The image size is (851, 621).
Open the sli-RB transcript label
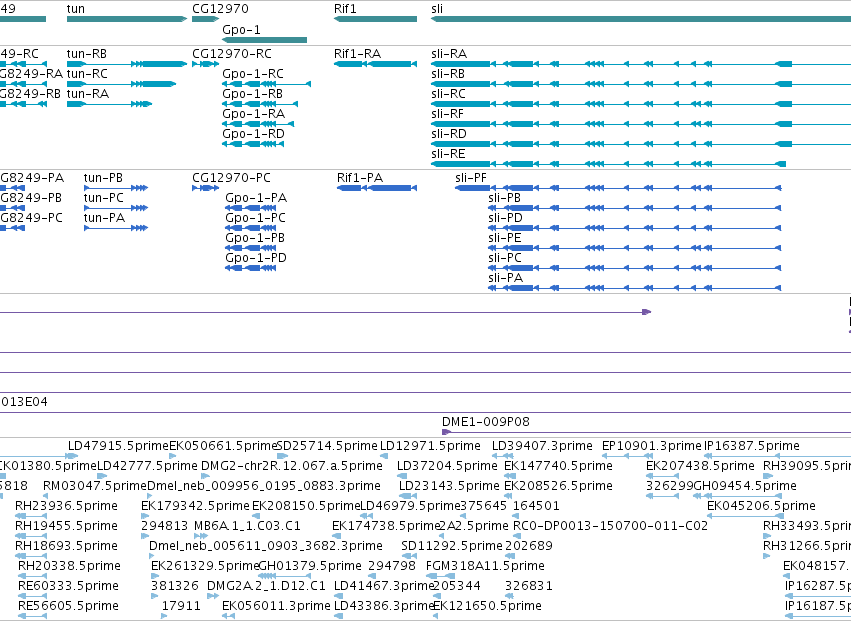click(448, 74)
